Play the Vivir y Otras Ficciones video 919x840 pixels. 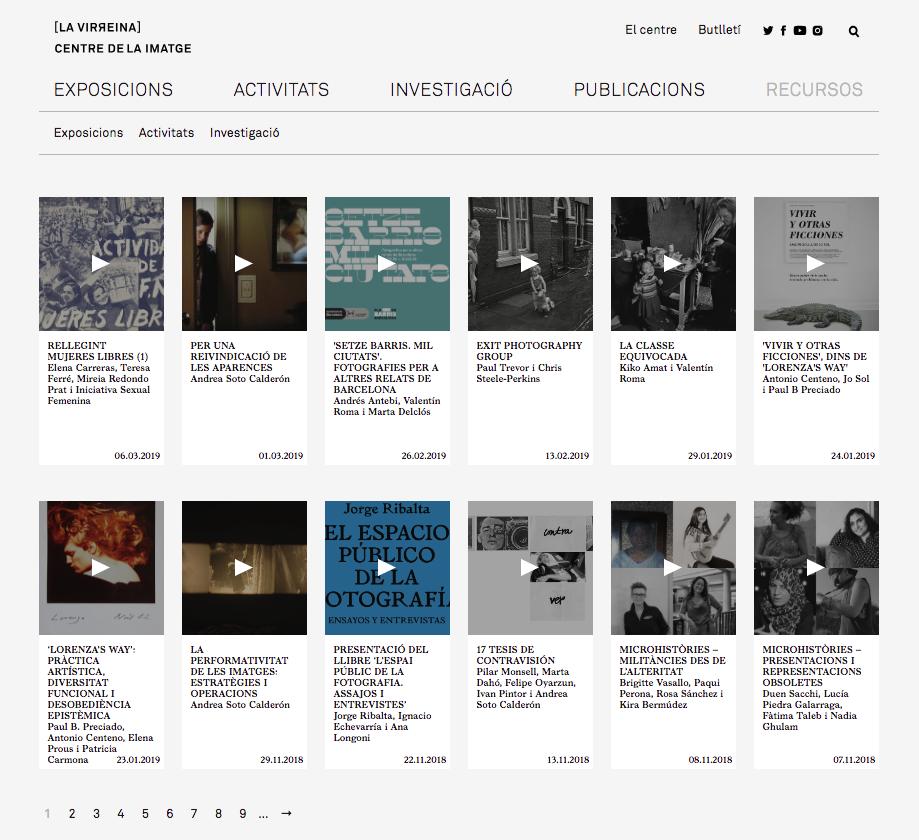(x=816, y=264)
